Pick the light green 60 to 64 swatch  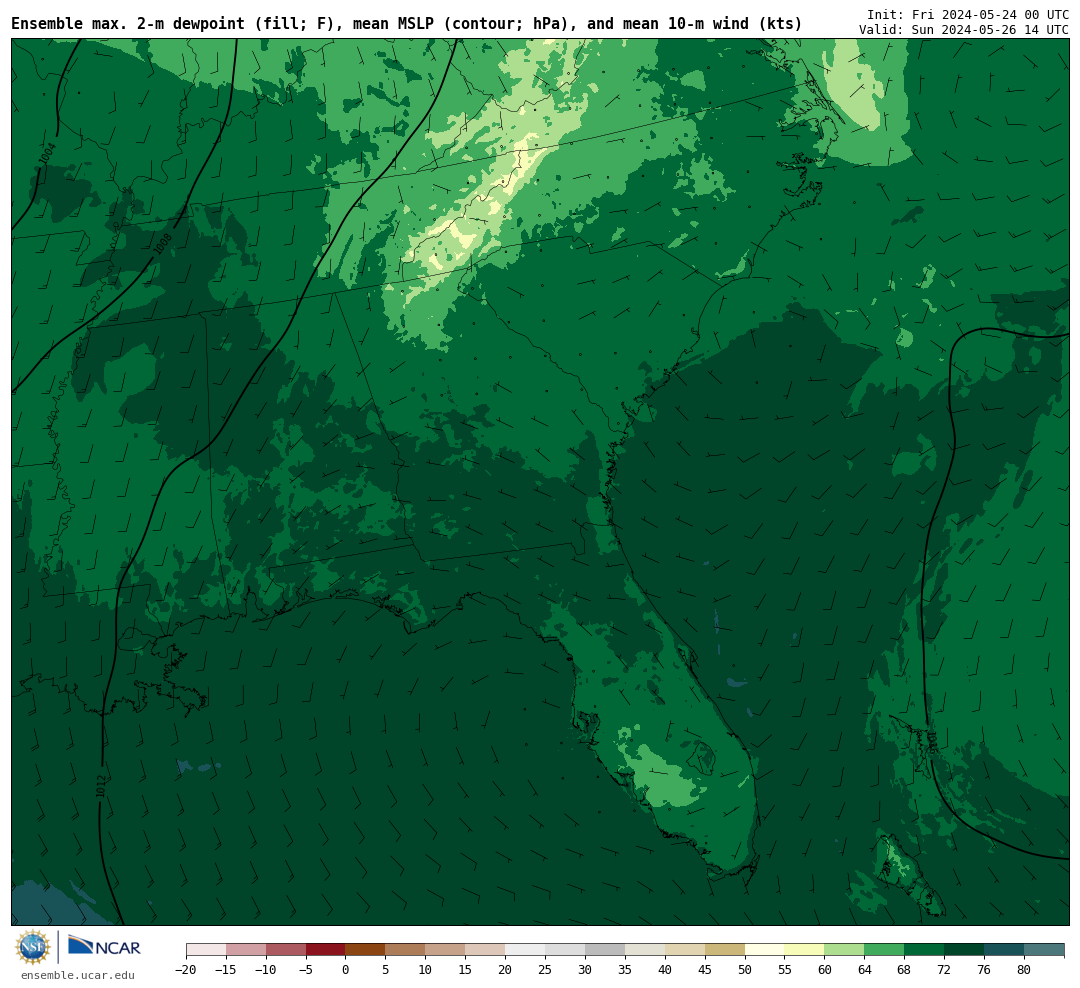point(844,949)
